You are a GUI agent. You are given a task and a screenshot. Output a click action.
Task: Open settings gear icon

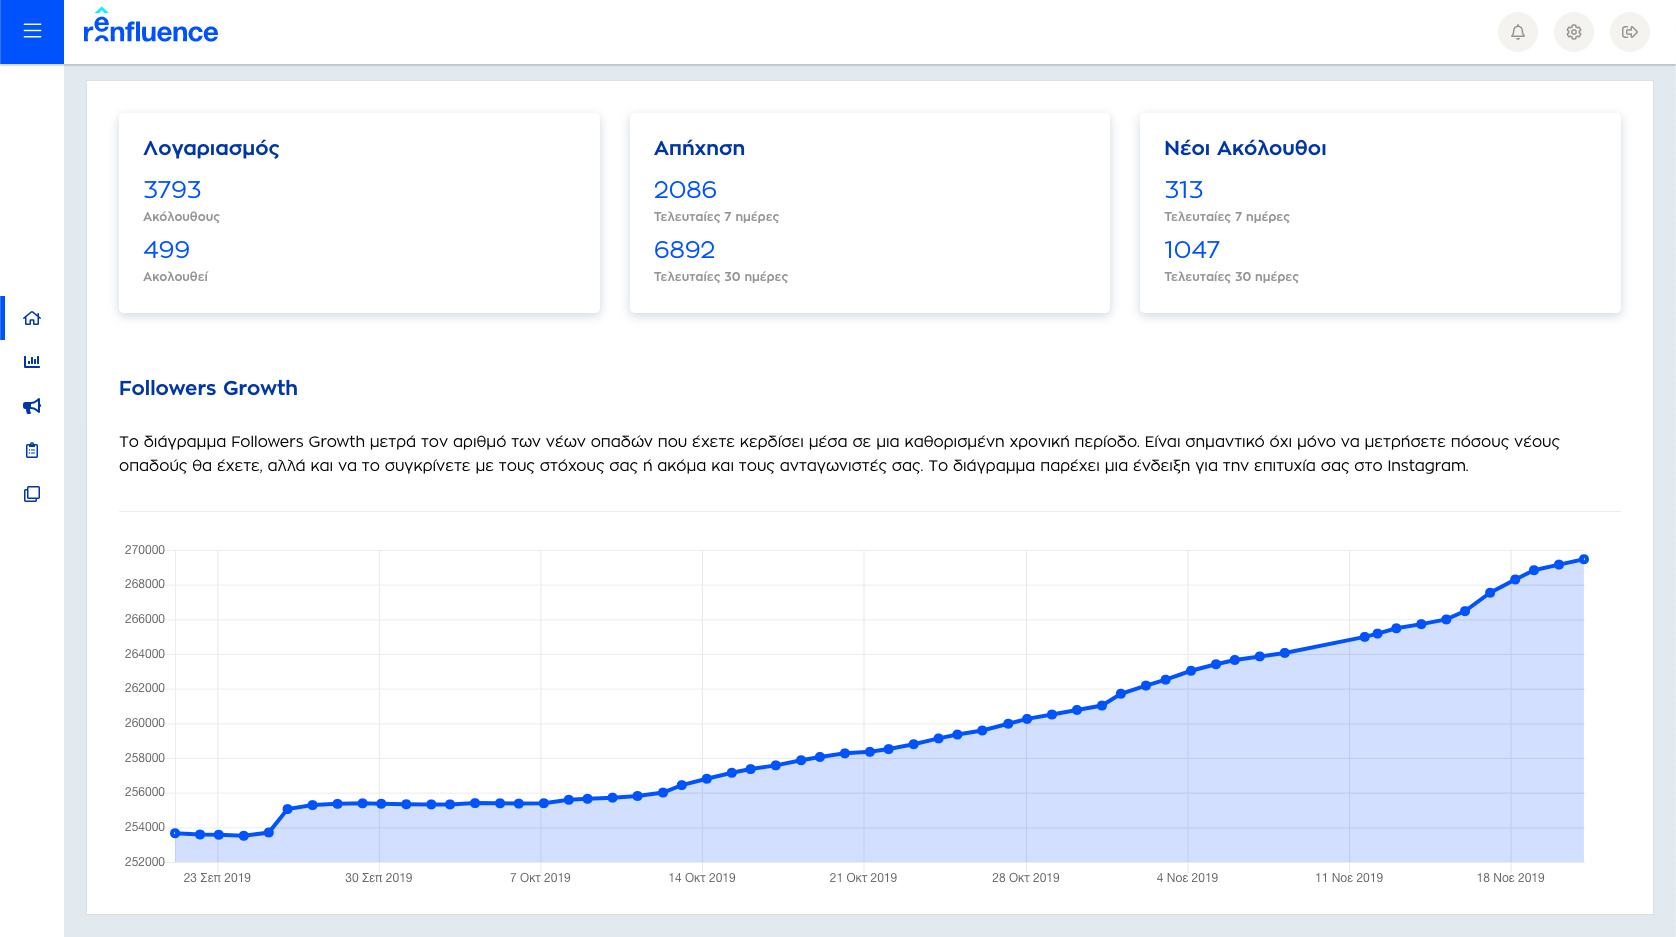(x=1574, y=32)
